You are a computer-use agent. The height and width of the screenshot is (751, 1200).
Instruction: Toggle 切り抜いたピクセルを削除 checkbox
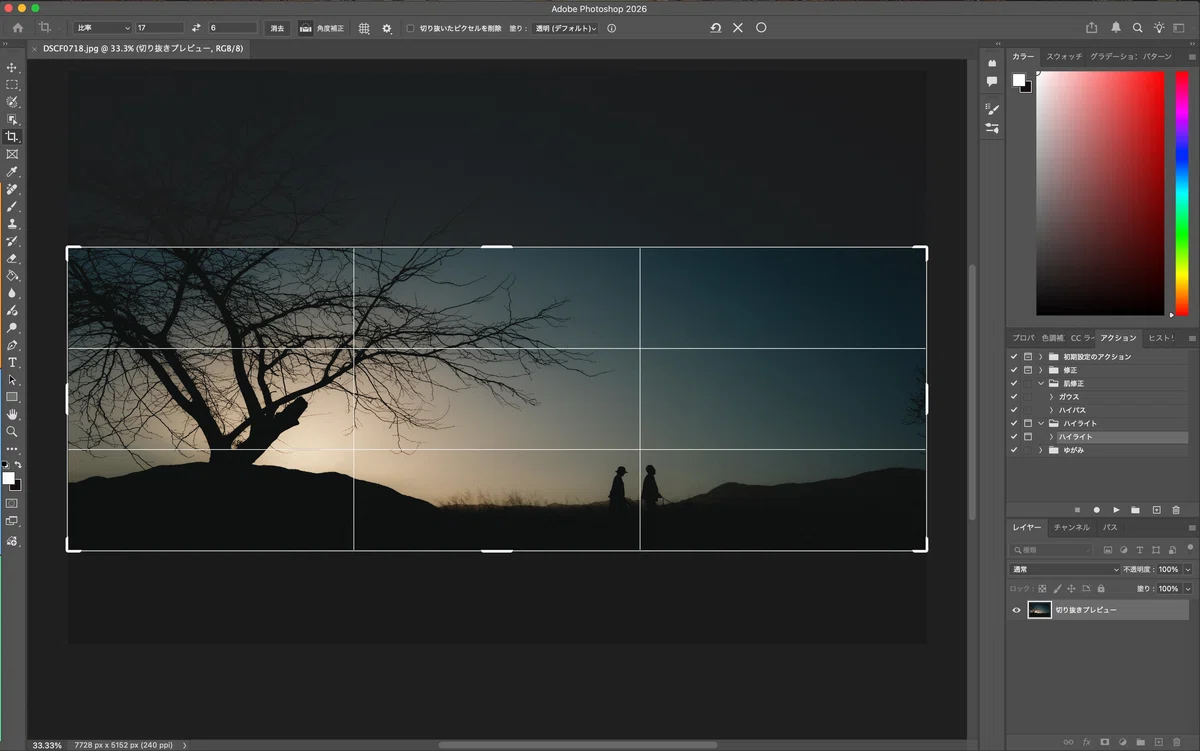[x=410, y=28]
